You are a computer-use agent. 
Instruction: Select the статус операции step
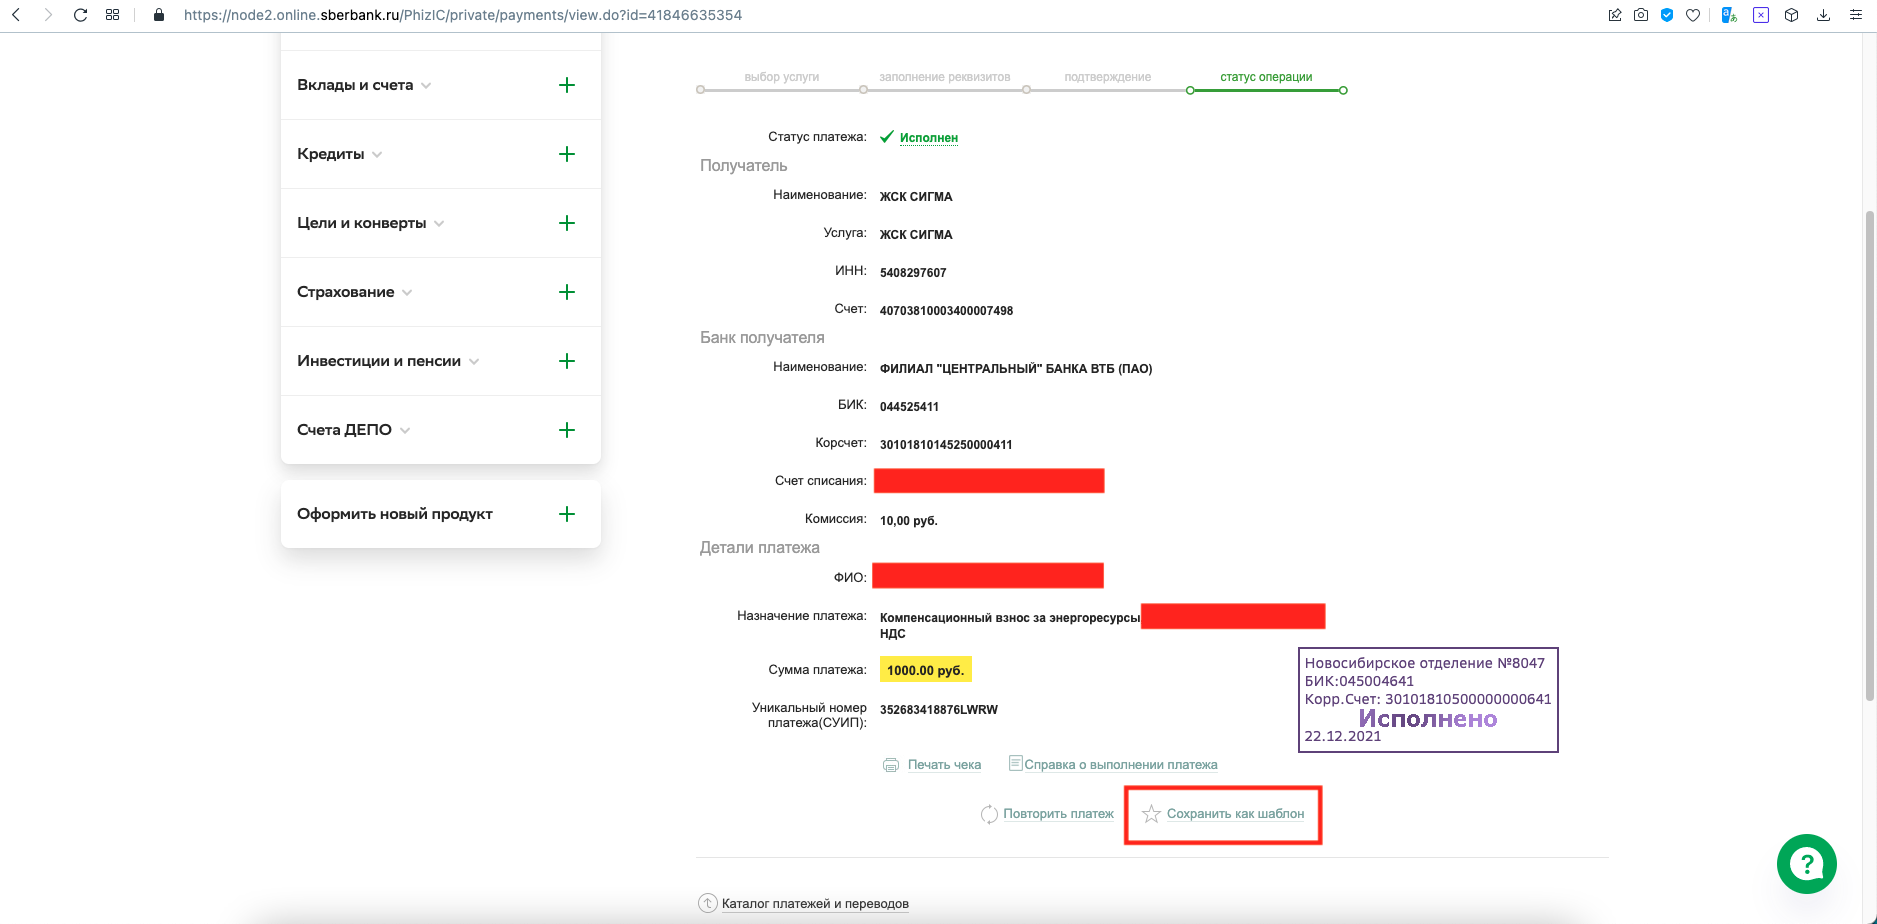pos(1266,77)
